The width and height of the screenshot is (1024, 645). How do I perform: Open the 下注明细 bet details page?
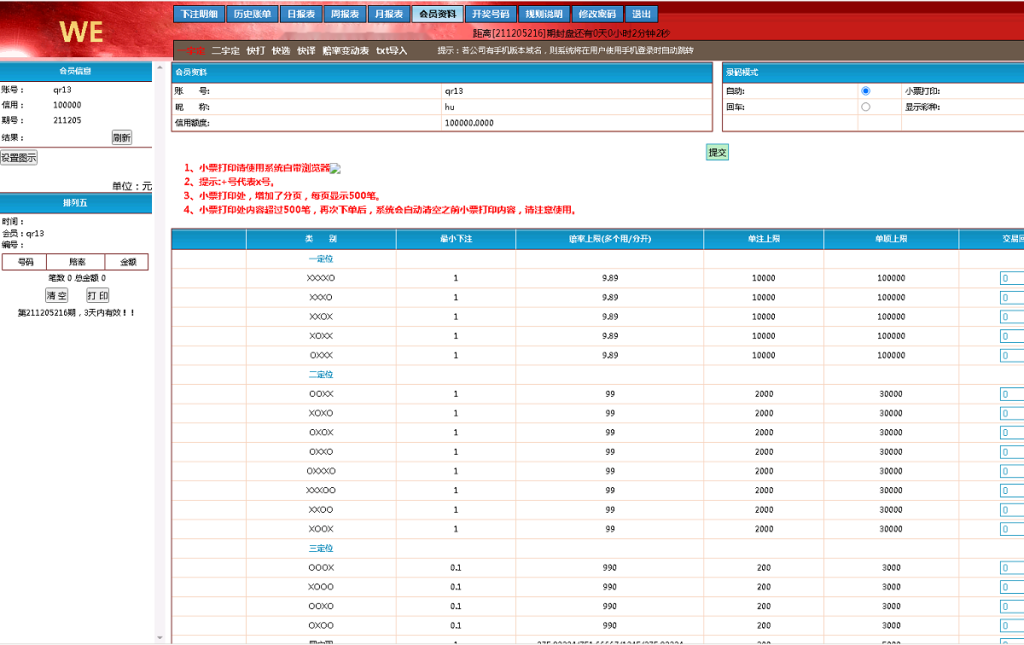point(200,13)
